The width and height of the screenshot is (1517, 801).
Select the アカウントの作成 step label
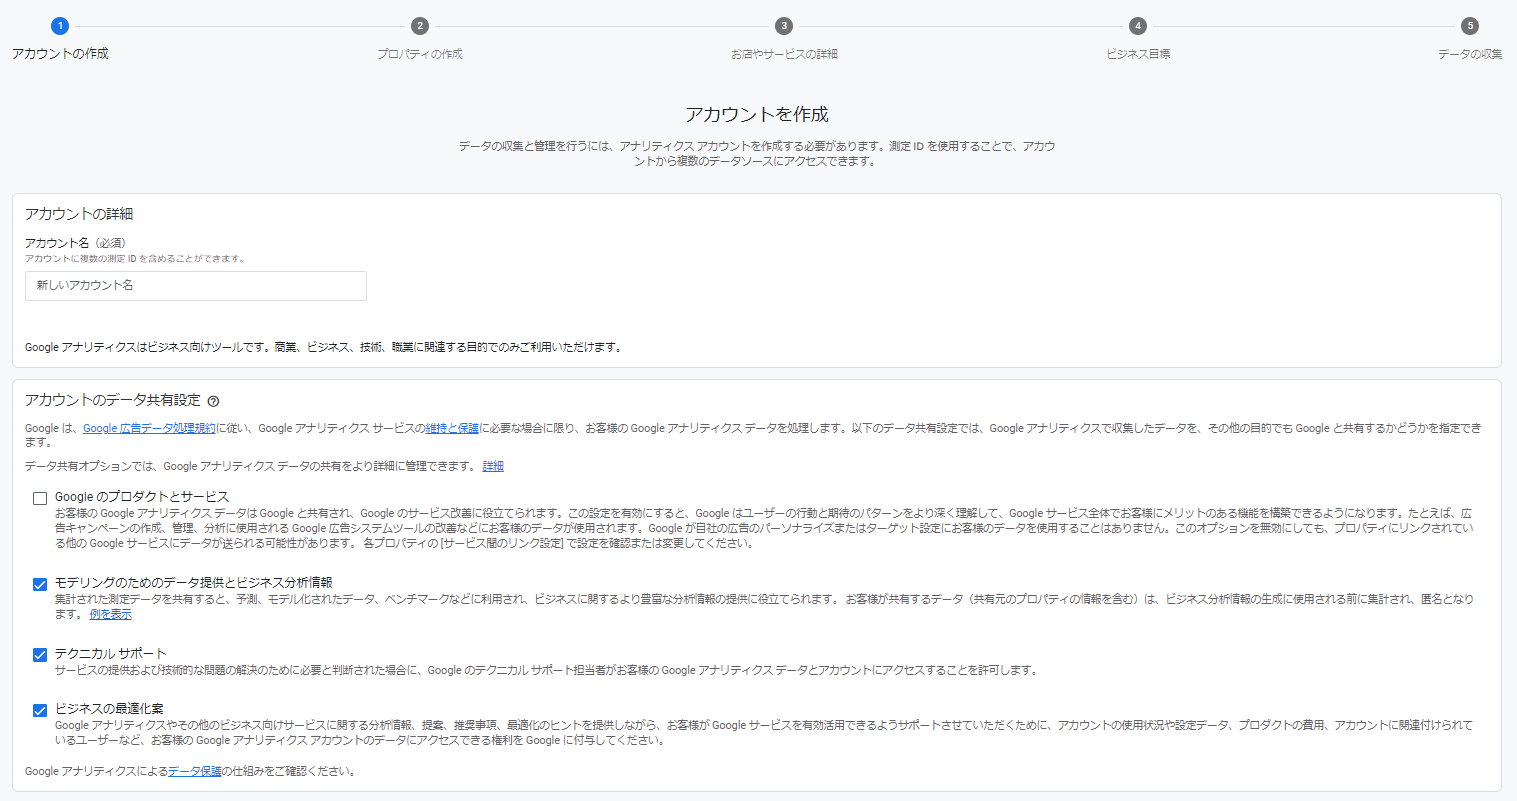tap(60, 54)
